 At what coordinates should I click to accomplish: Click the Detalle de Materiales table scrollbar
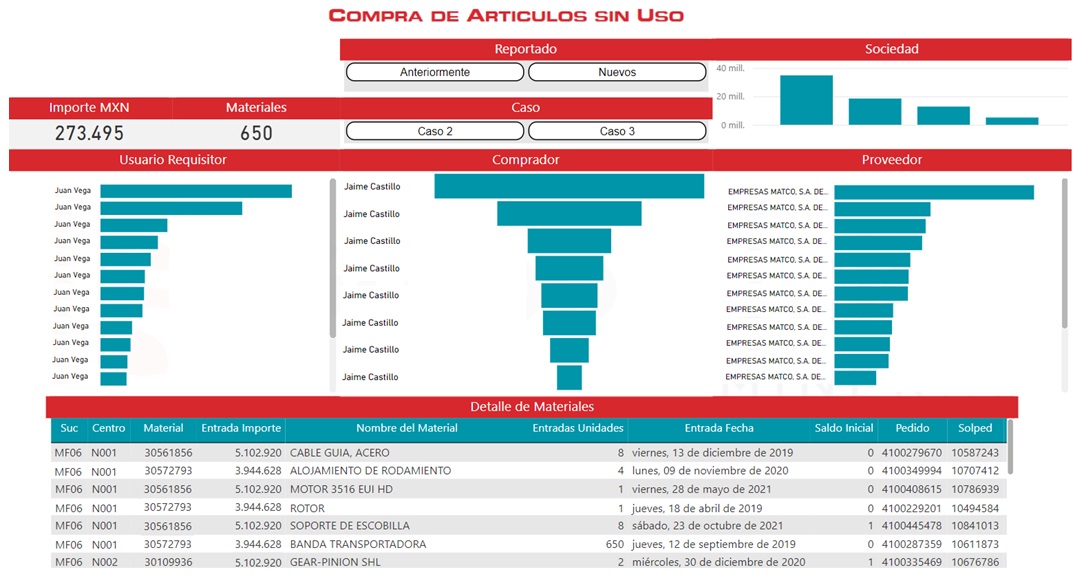point(1011,448)
